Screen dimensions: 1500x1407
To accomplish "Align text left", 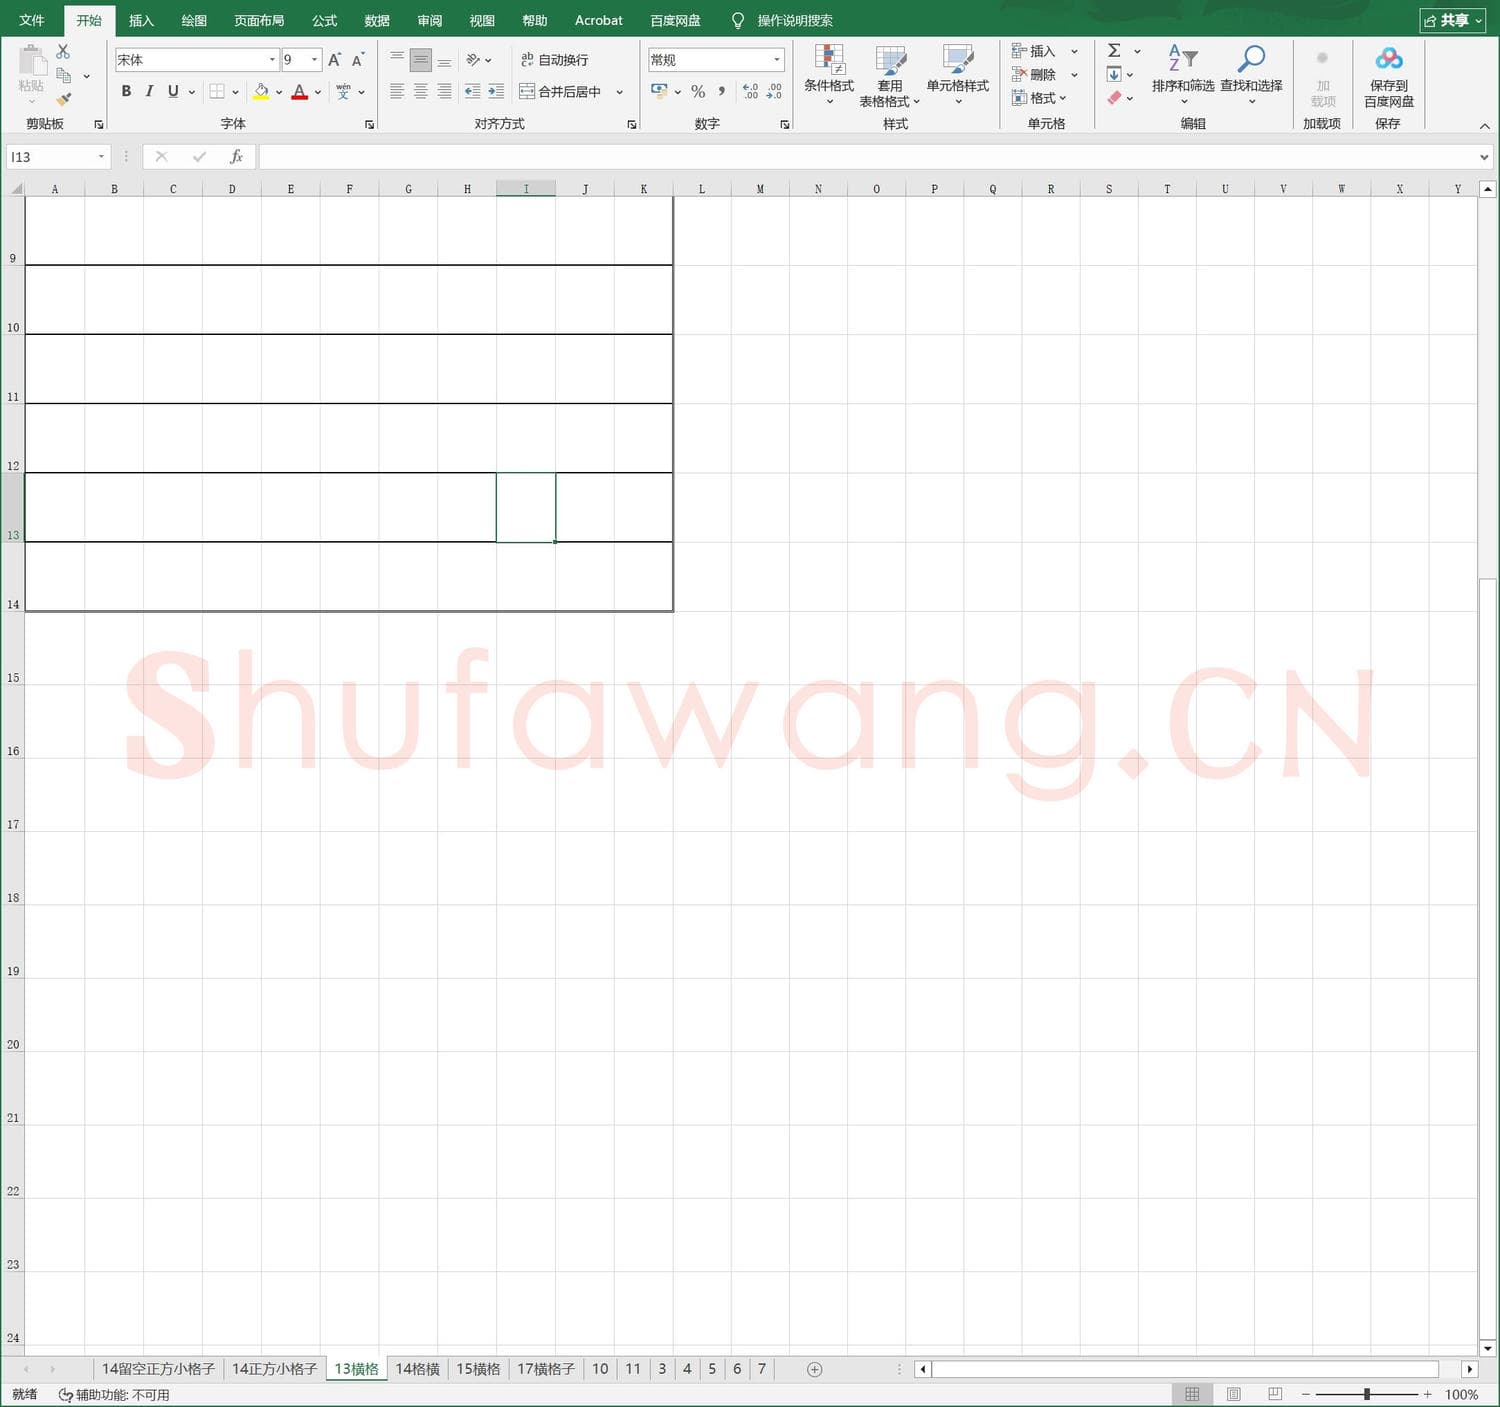I will pyautogui.click(x=397, y=91).
